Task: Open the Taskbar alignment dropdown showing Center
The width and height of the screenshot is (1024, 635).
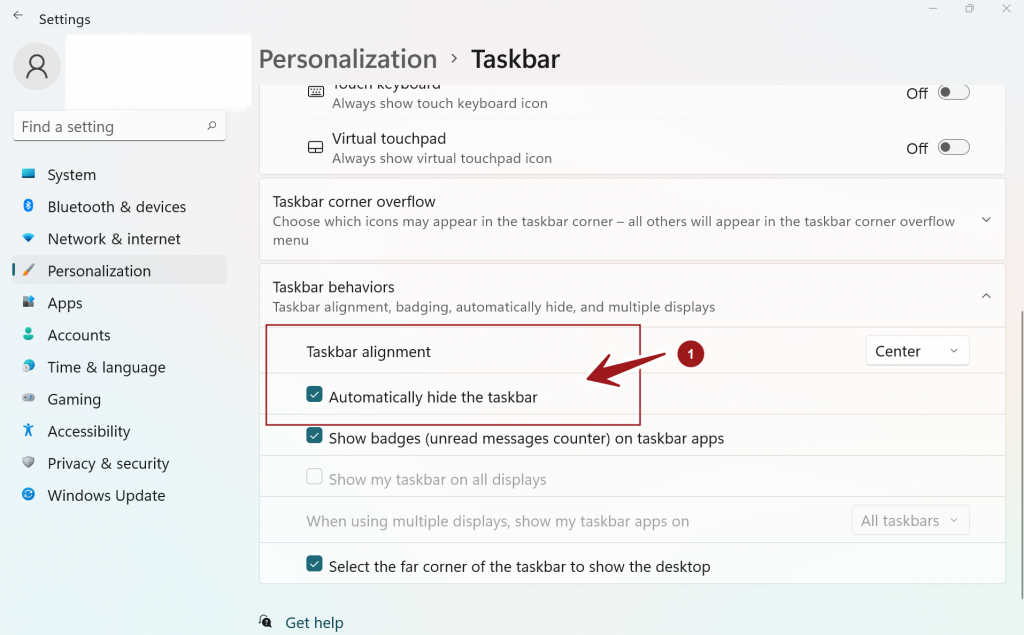Action: point(915,350)
